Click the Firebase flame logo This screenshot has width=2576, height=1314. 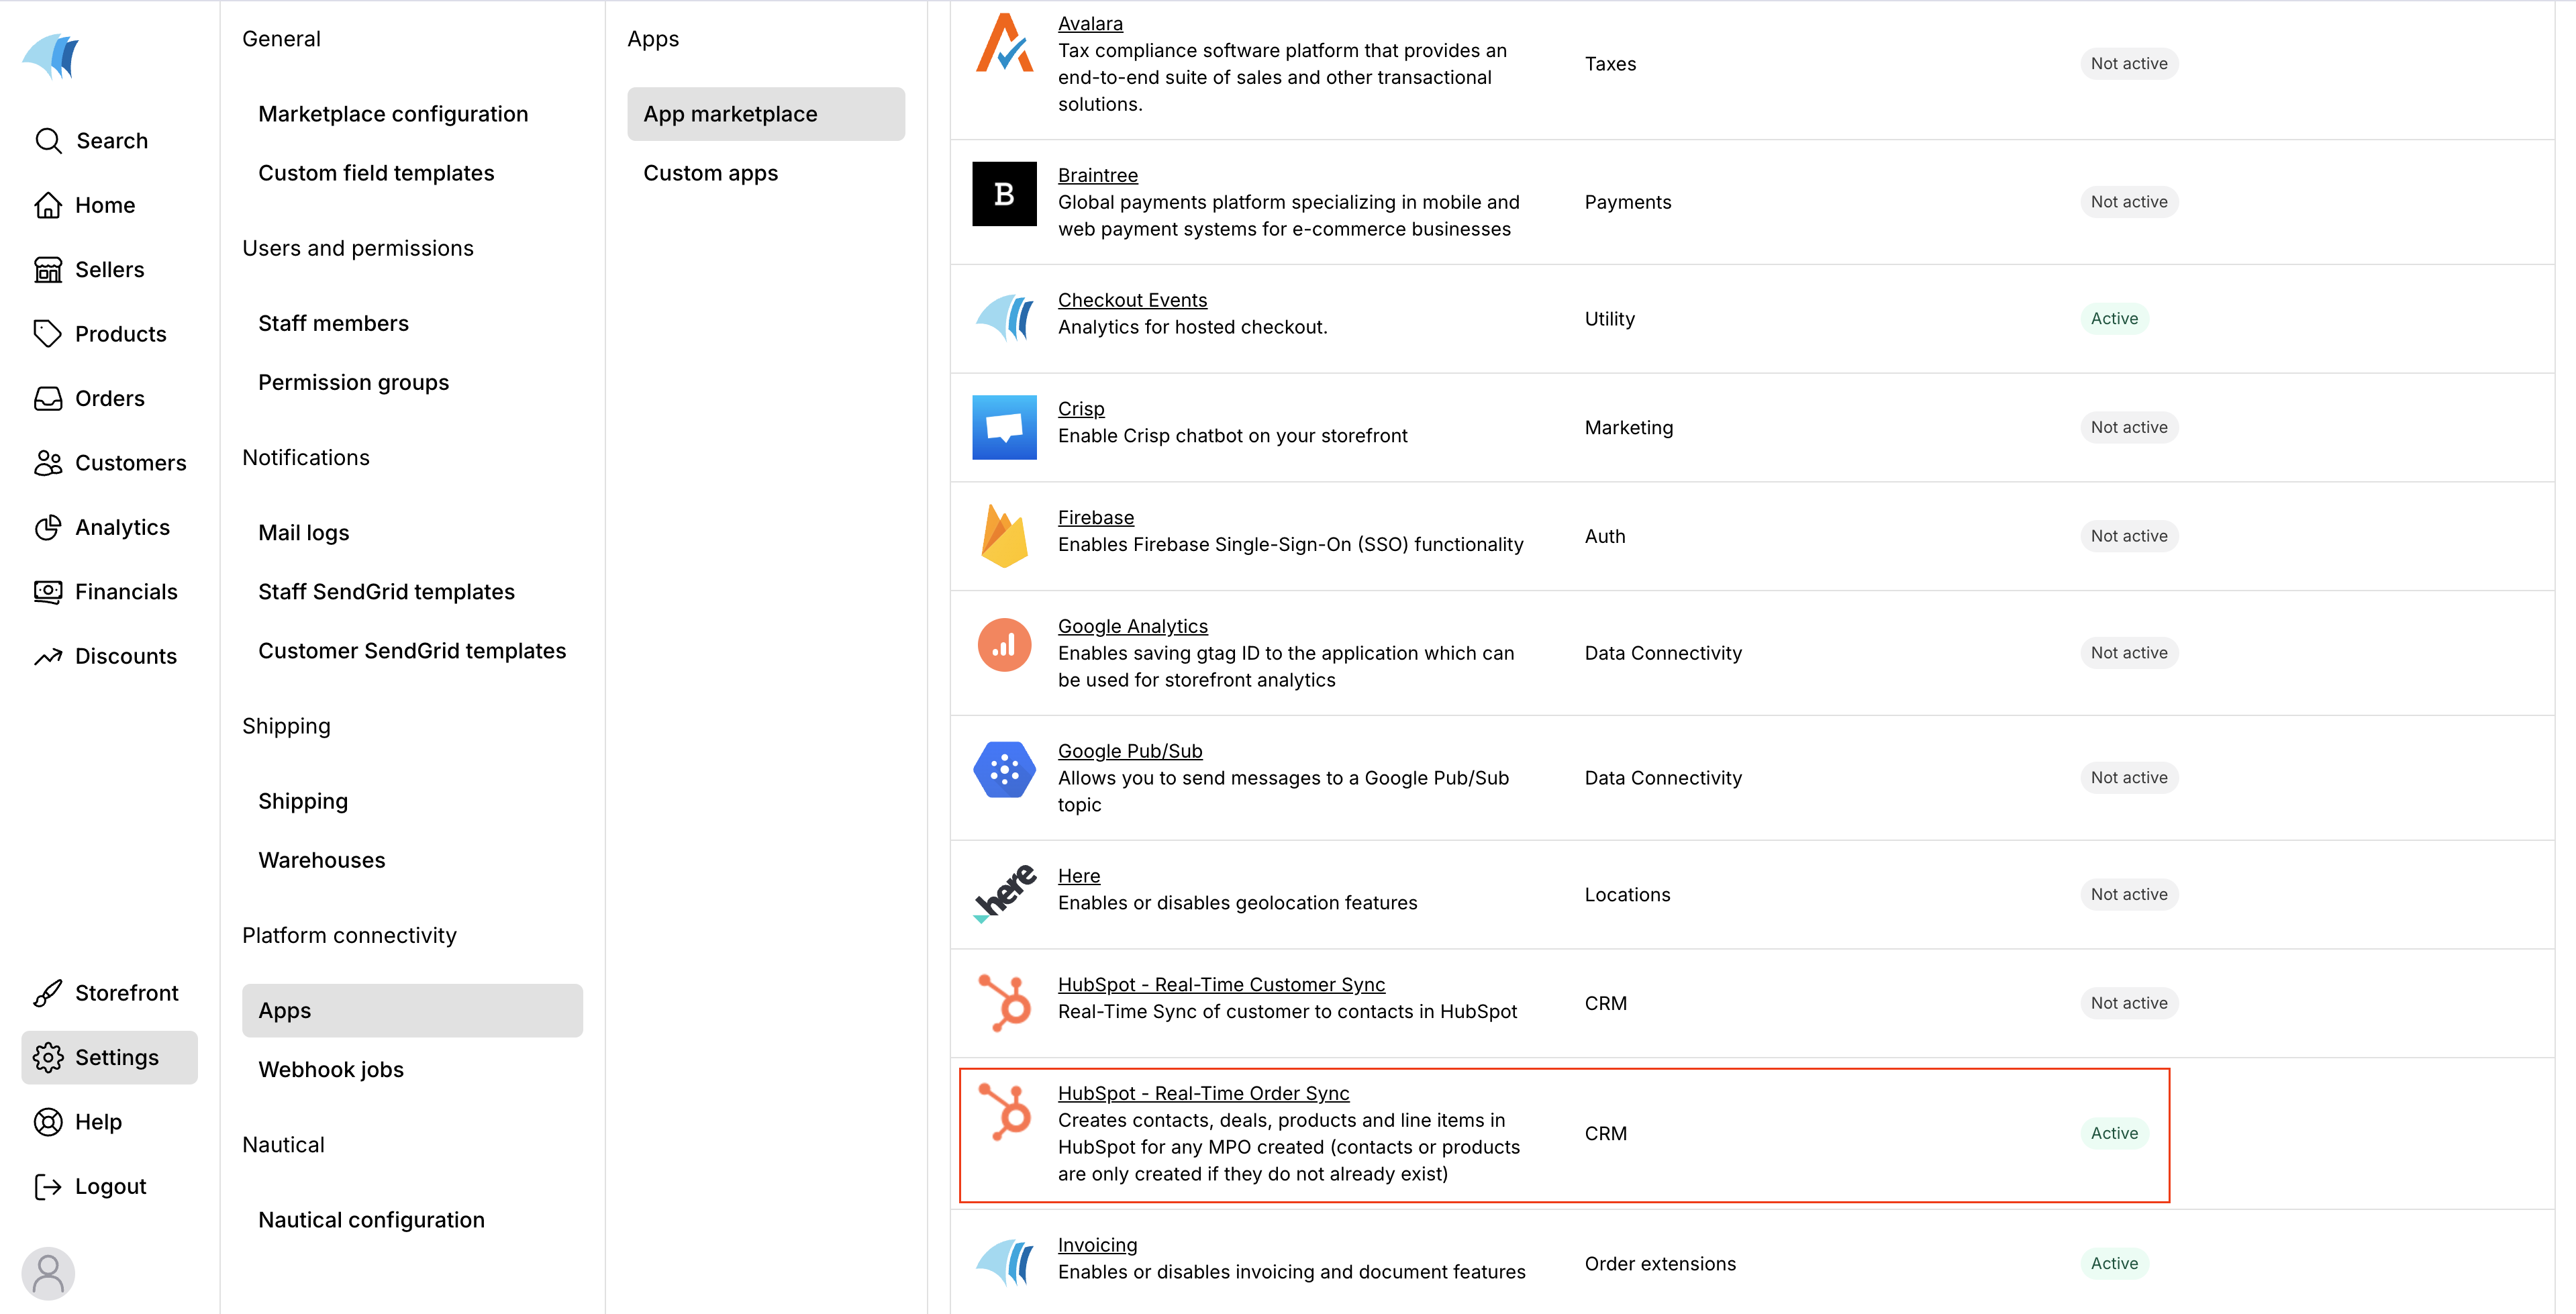(x=1004, y=536)
